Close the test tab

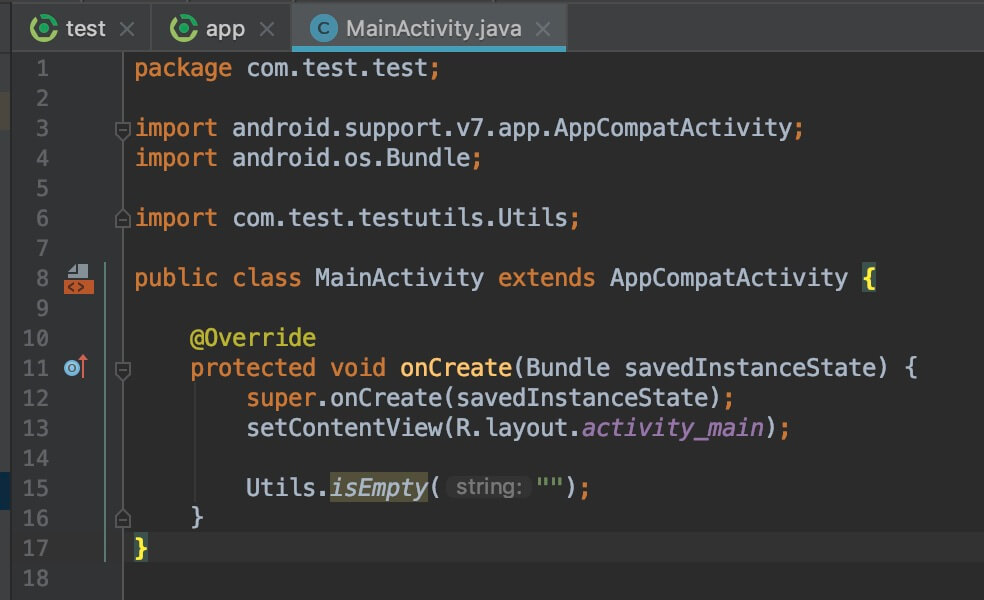127,29
